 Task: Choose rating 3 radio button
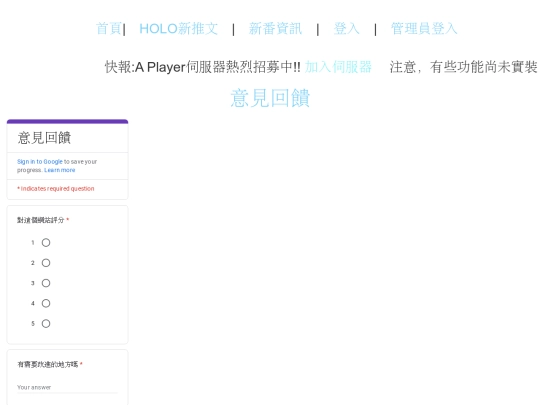point(46,283)
